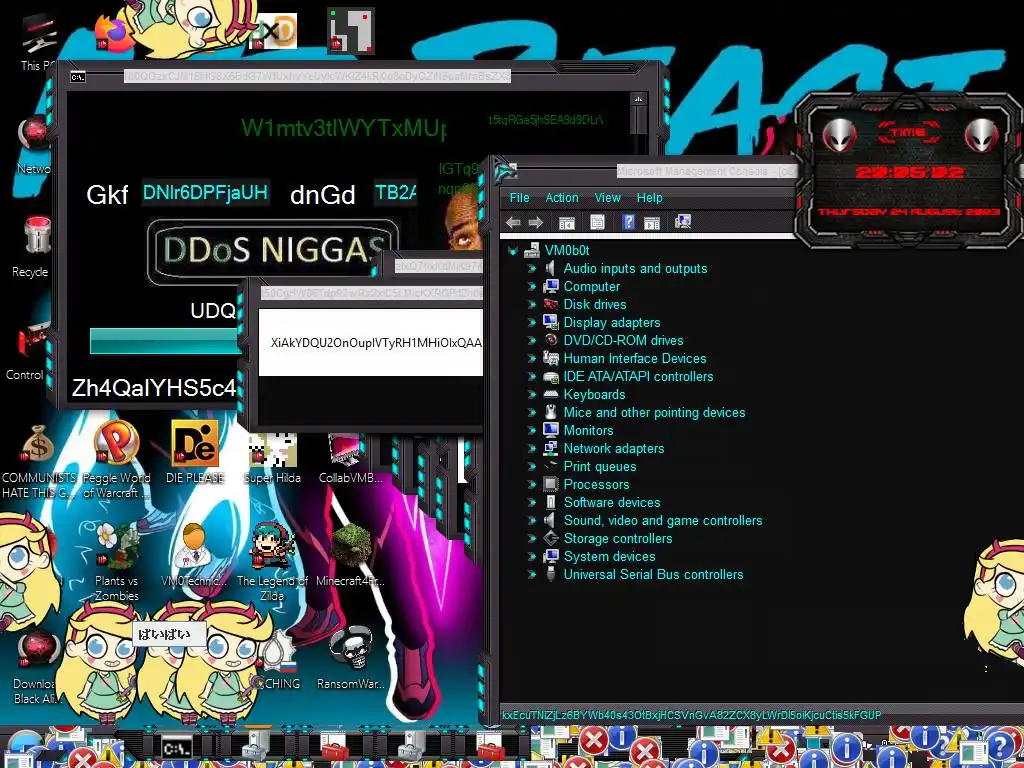Expand DVD/CD-ROM drives
This screenshot has height=768, width=1024.
pyautogui.click(x=532, y=340)
